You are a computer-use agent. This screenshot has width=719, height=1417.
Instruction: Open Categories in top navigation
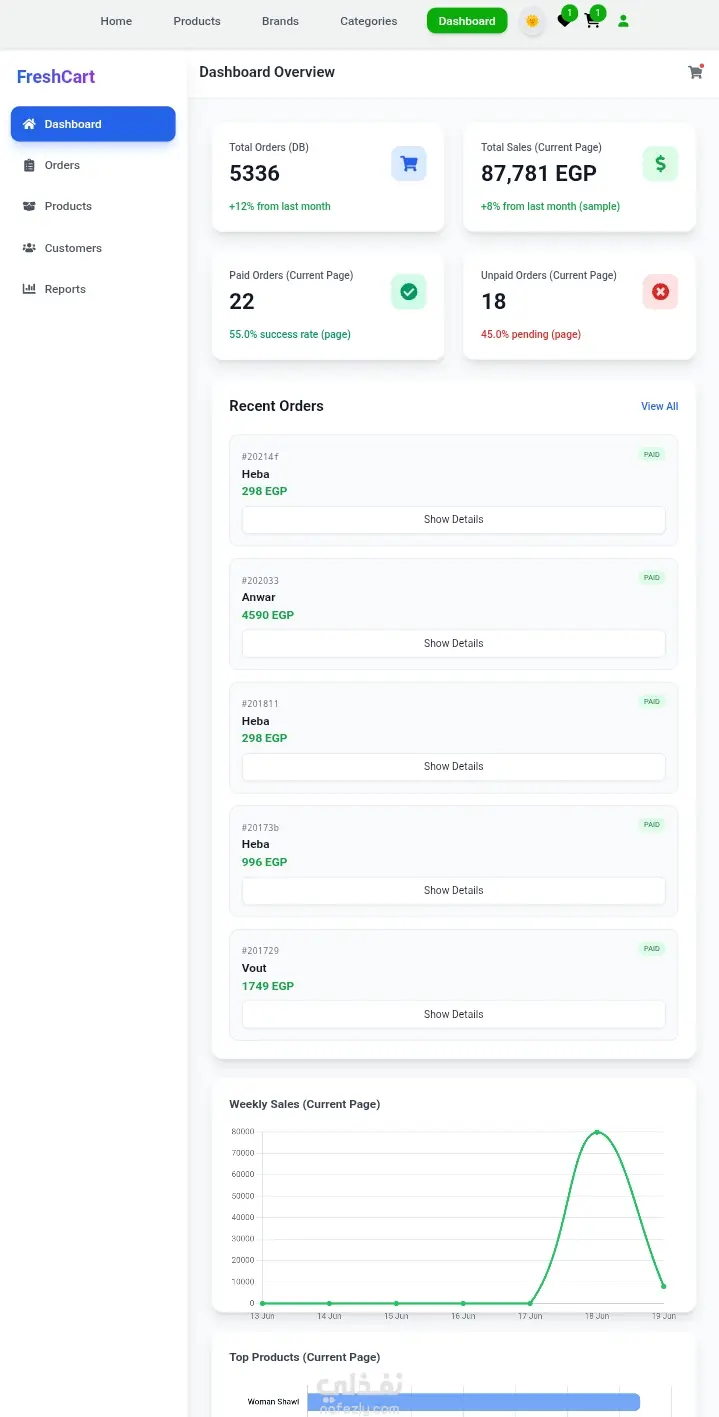[x=368, y=21]
